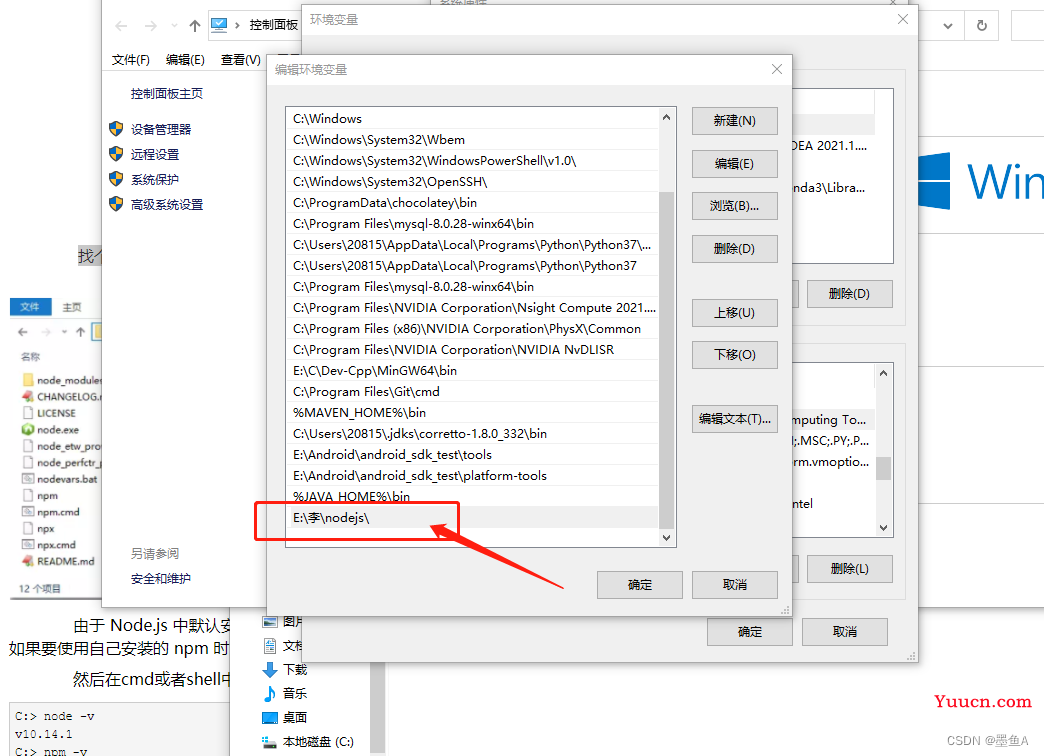1044x756 pixels.
Task: Select the android_sdk_test\platform-tools entry
Action: [x=472, y=476]
